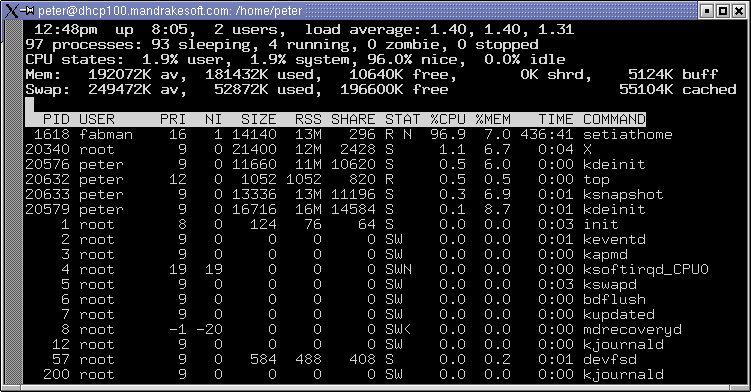This screenshot has height=392, width=751.
Task: Click the PID column header
Action: tap(56, 119)
